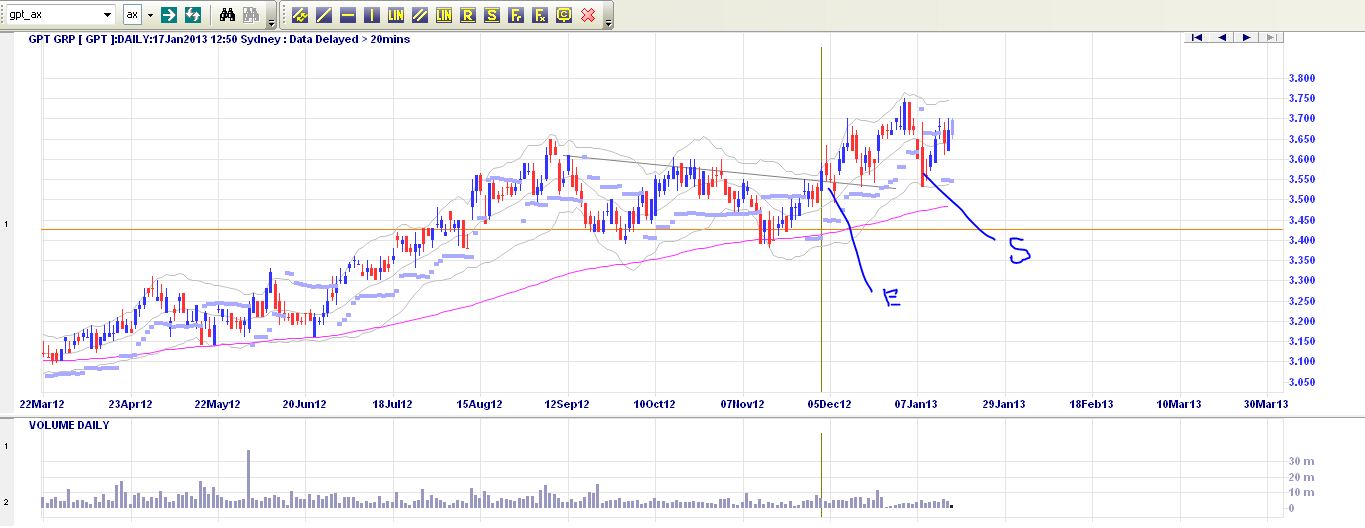Screen dimensions: 1365x528
Task: Click the 20 m volume axis label
Action: pyautogui.click(x=1300, y=477)
